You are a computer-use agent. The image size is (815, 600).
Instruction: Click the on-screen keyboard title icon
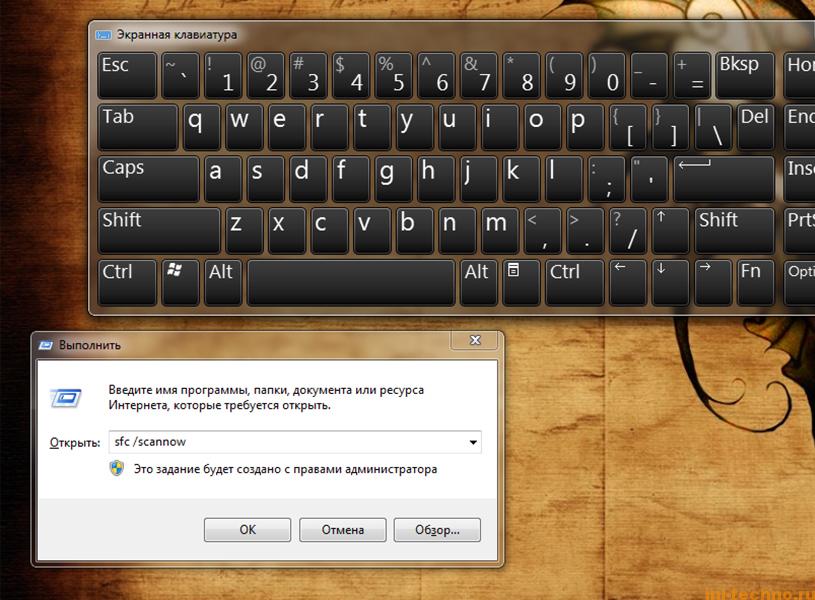click(x=103, y=35)
